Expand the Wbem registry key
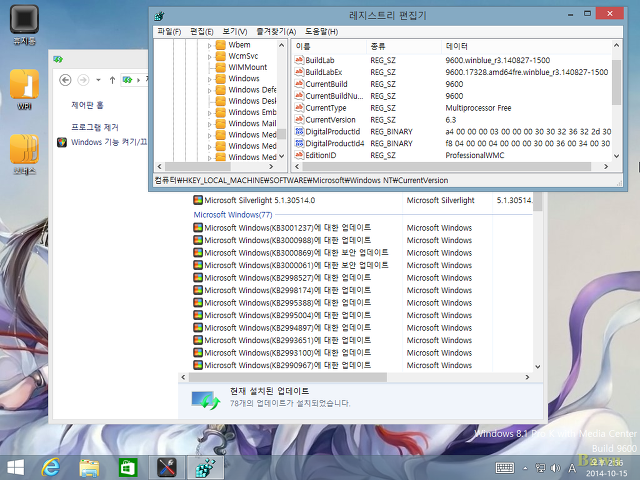The image size is (640, 480). (209, 45)
